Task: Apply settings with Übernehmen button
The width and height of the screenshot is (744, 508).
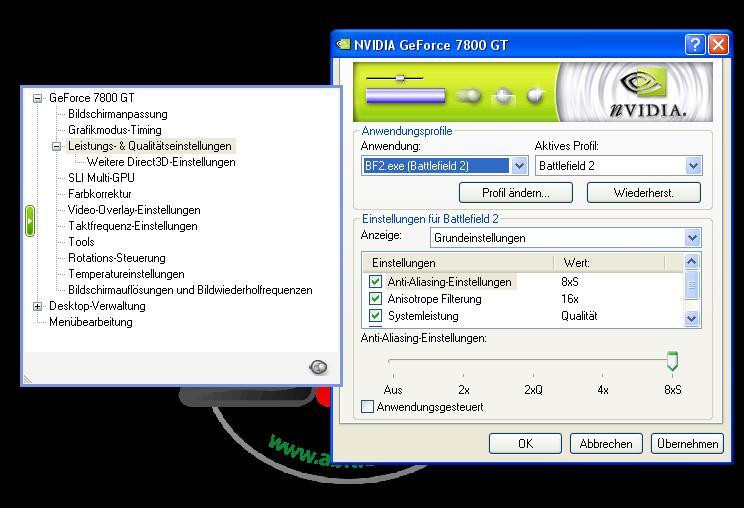Action: (688, 443)
